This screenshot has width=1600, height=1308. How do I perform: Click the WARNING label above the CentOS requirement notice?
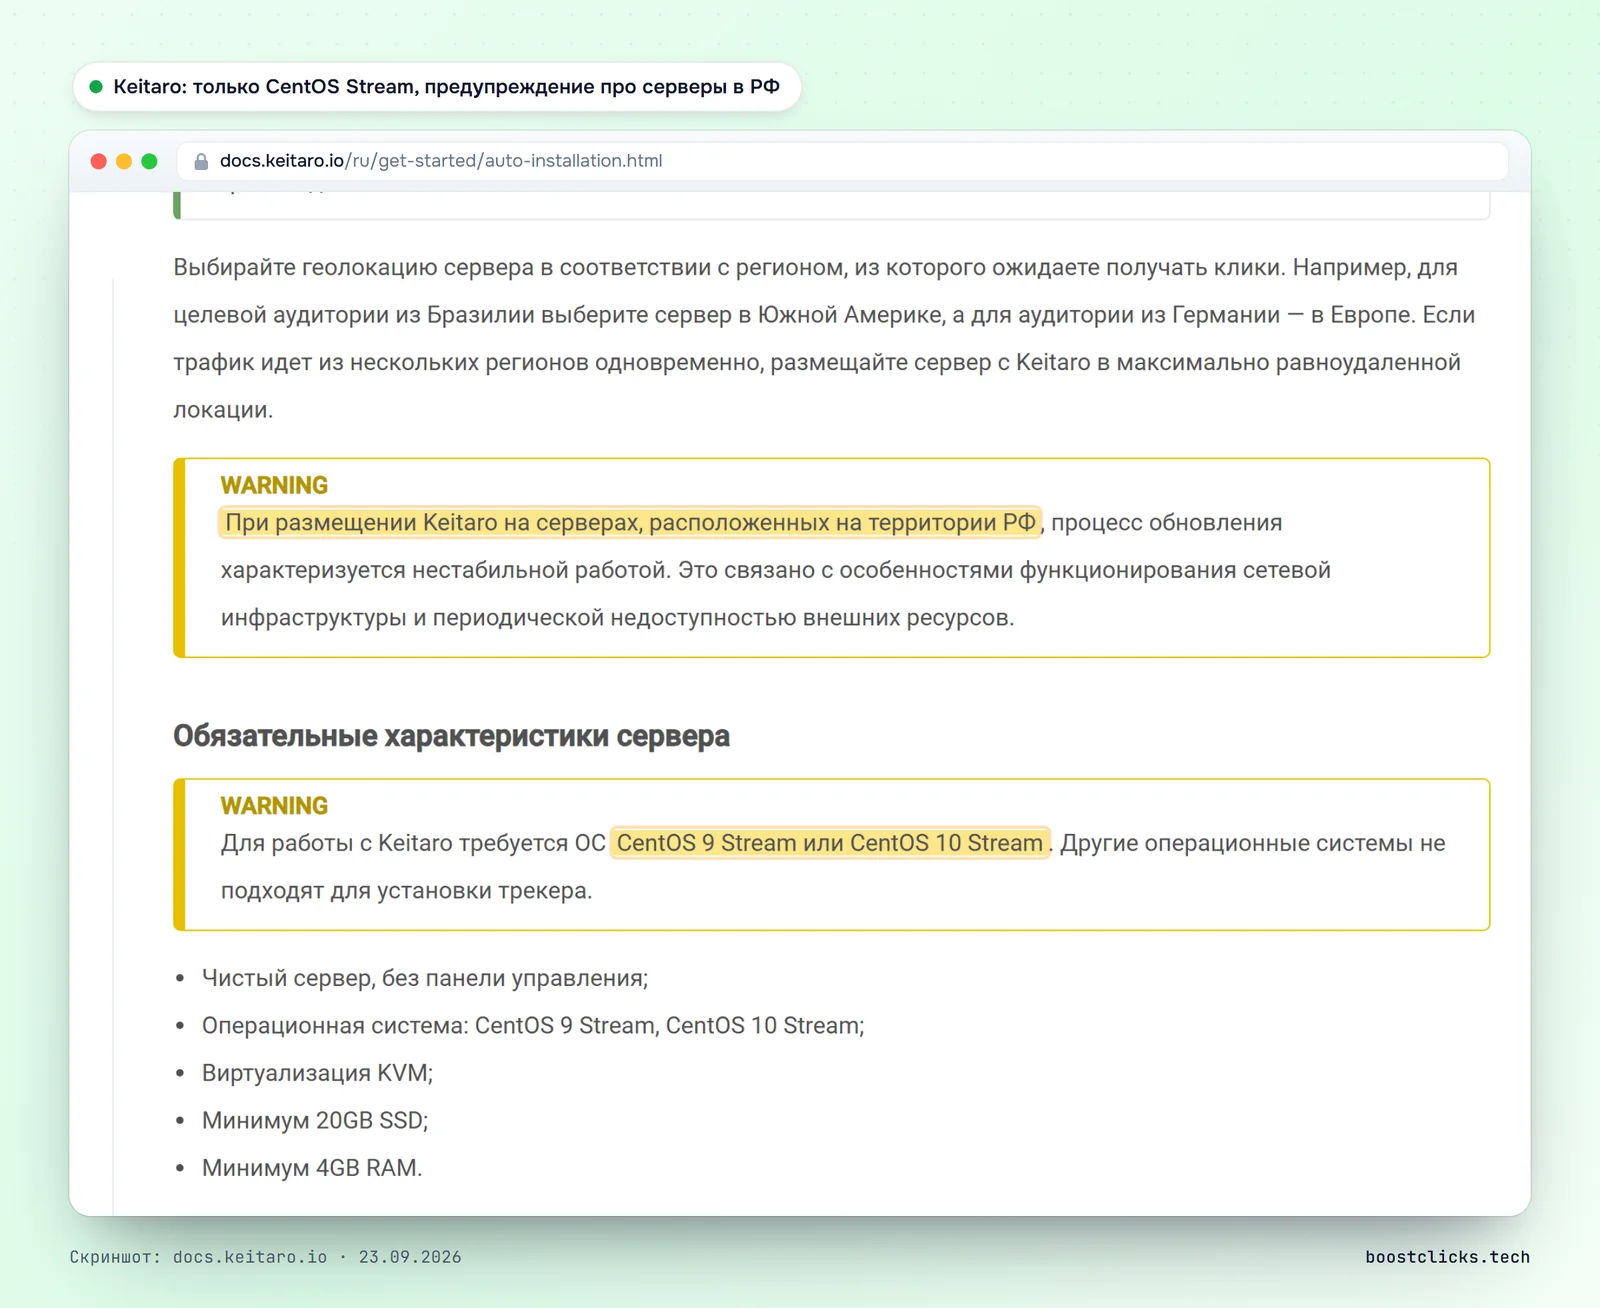click(274, 806)
